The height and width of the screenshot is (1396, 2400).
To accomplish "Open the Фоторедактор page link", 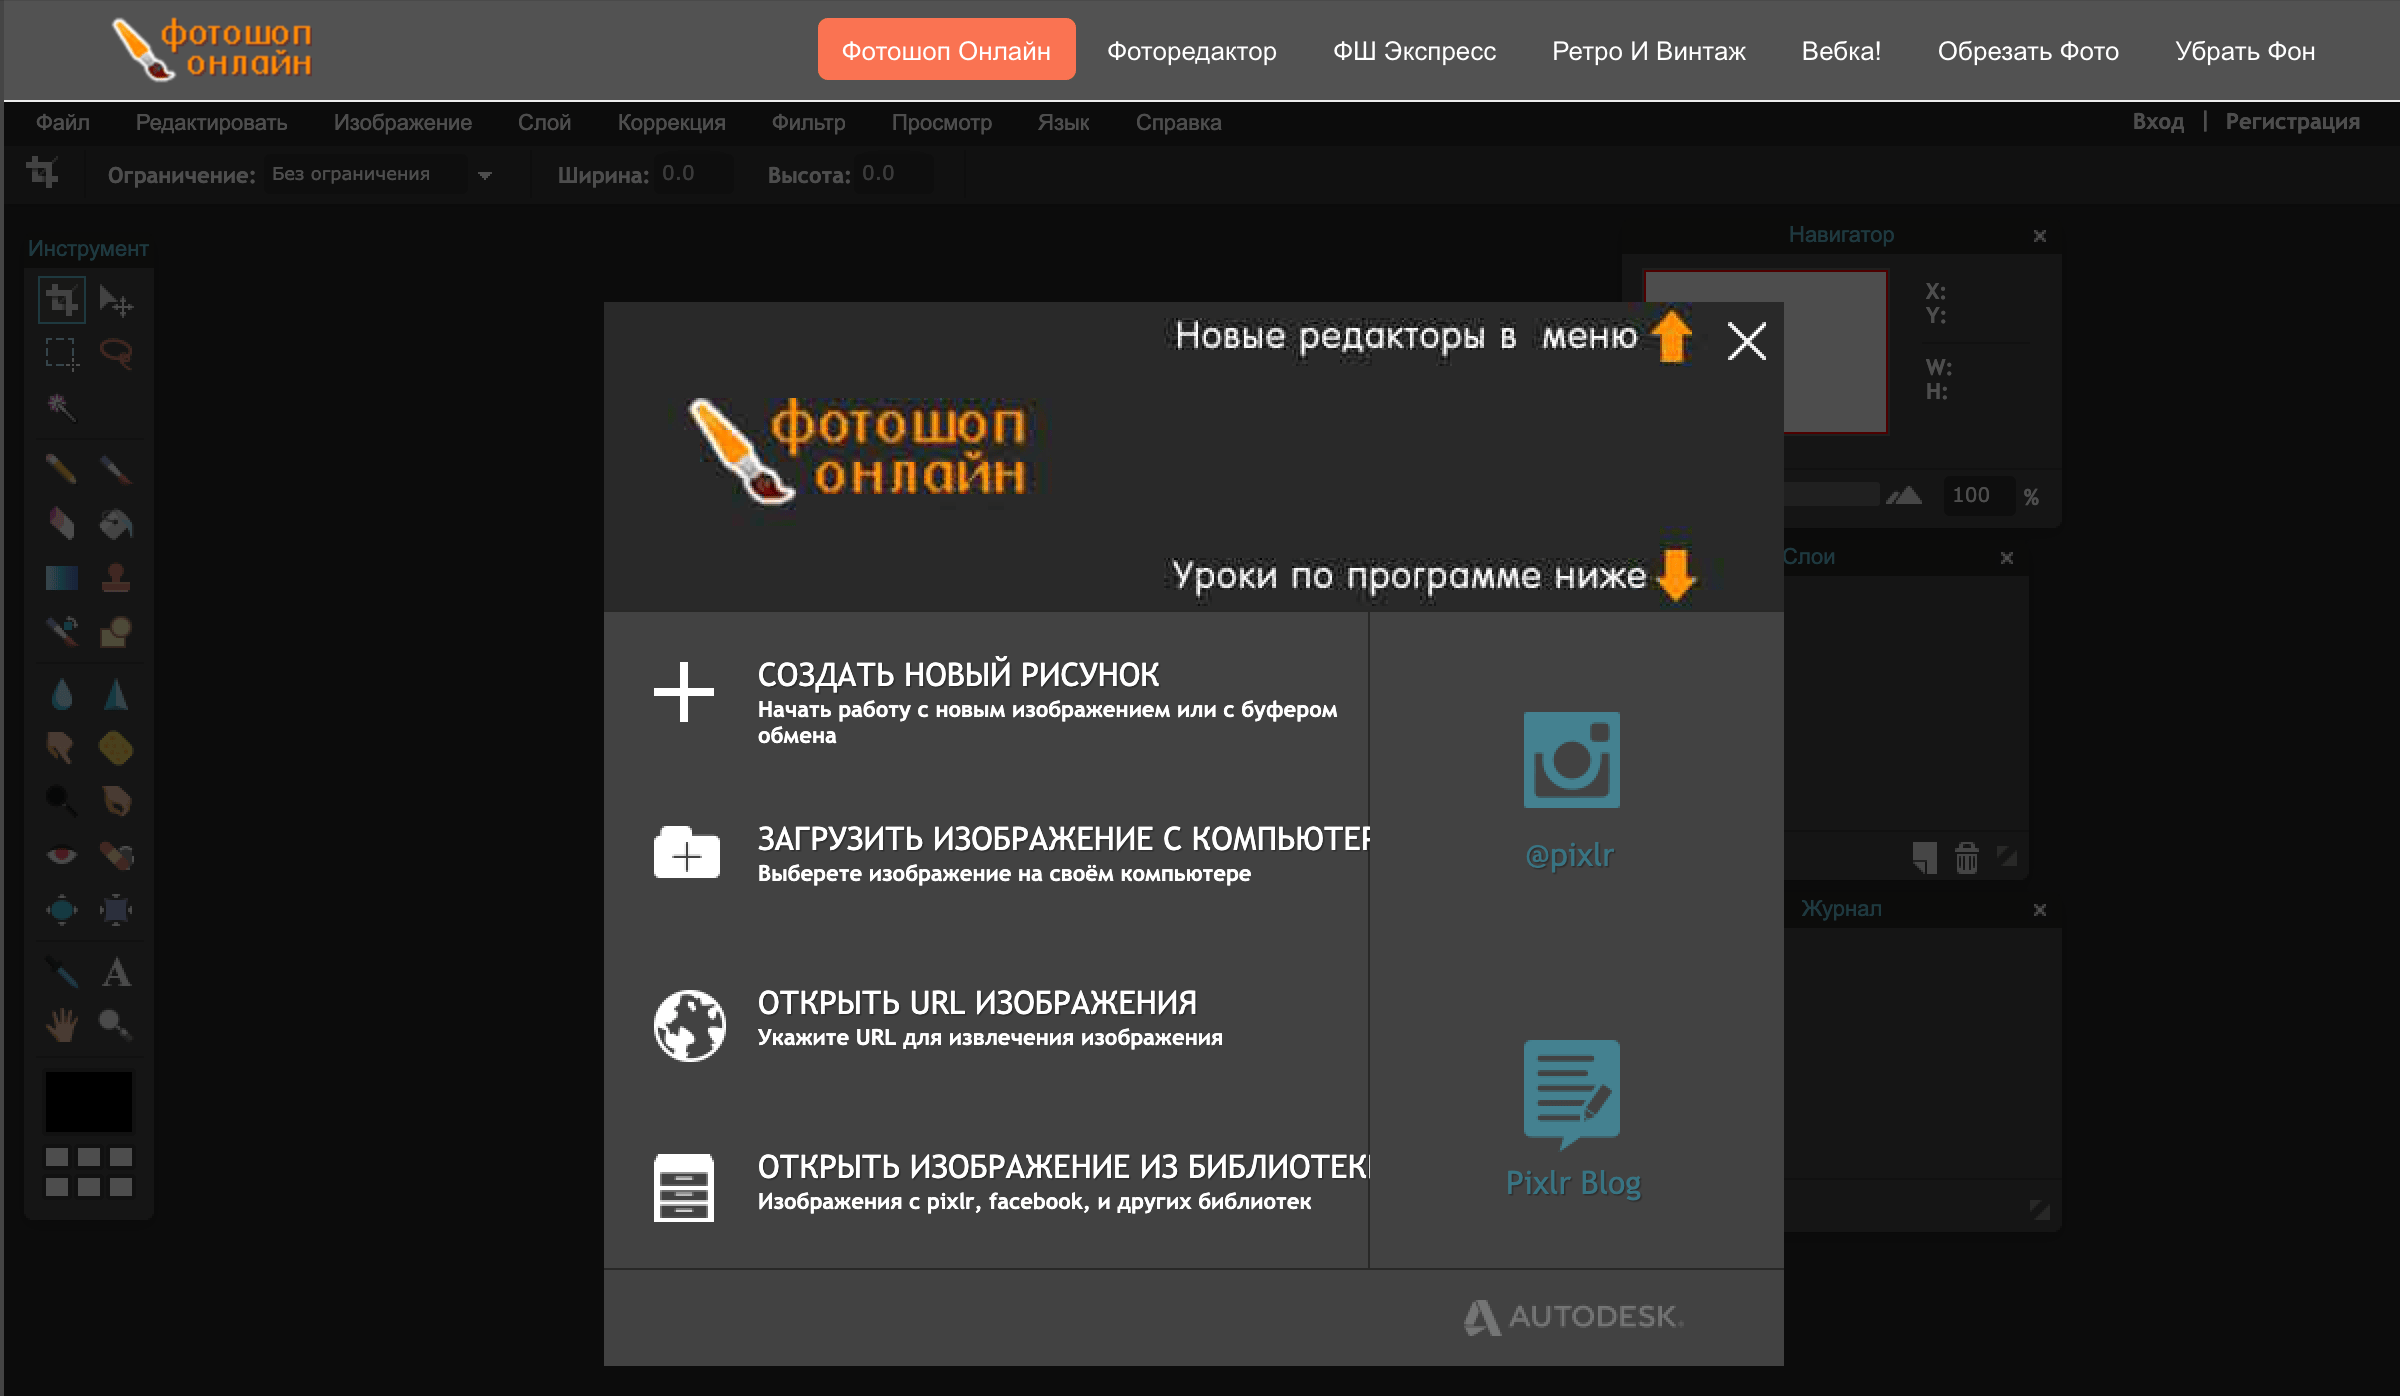I will (1192, 51).
